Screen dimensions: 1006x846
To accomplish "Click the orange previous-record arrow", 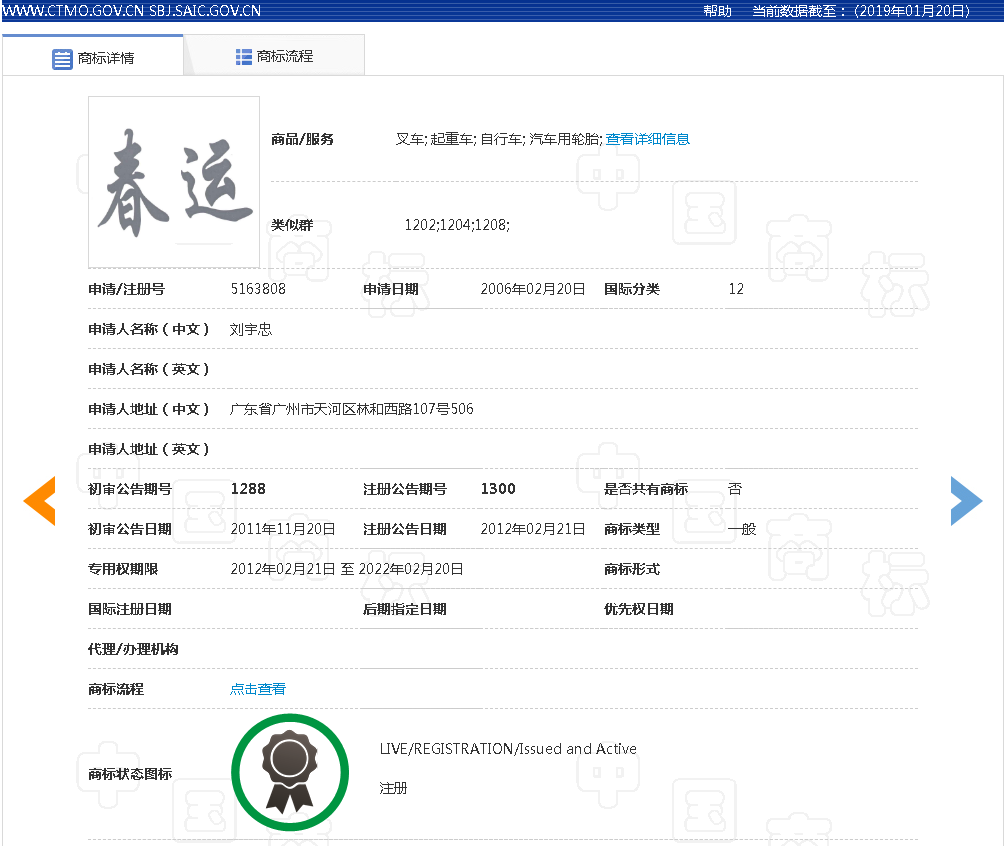I will 40,501.
